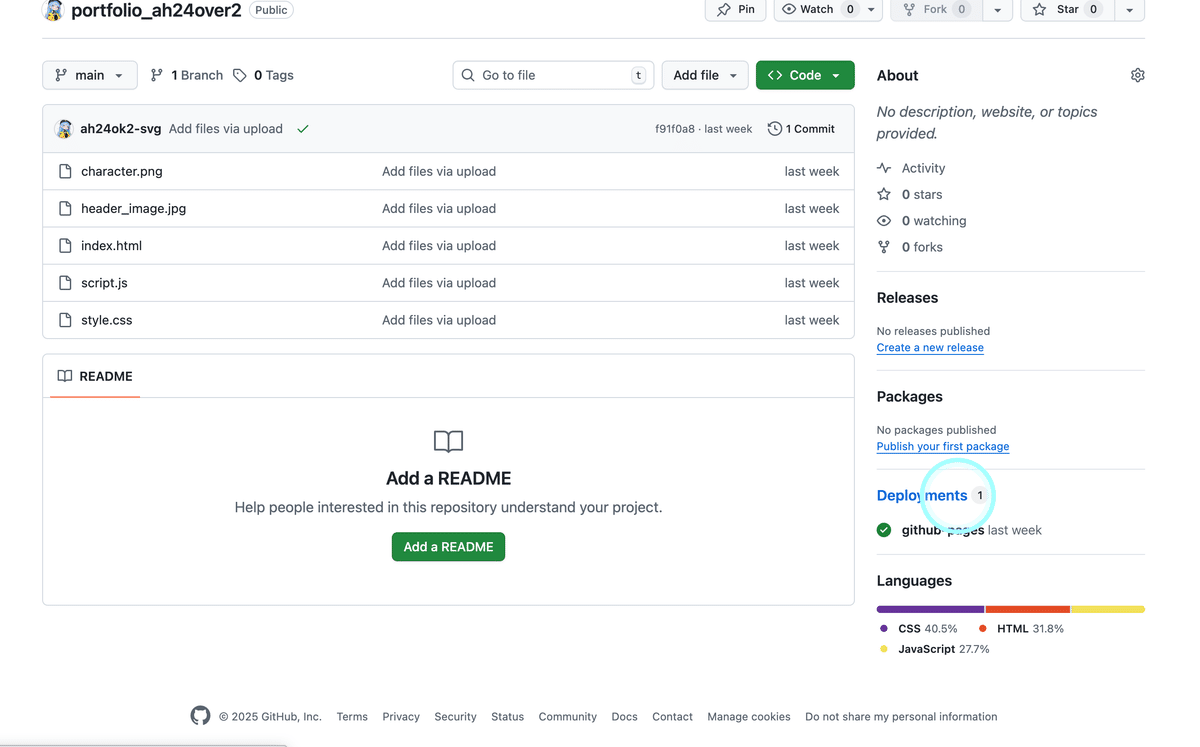This screenshot has width=1200, height=747.
Task: Focus the Go to file search field
Action: tap(553, 75)
